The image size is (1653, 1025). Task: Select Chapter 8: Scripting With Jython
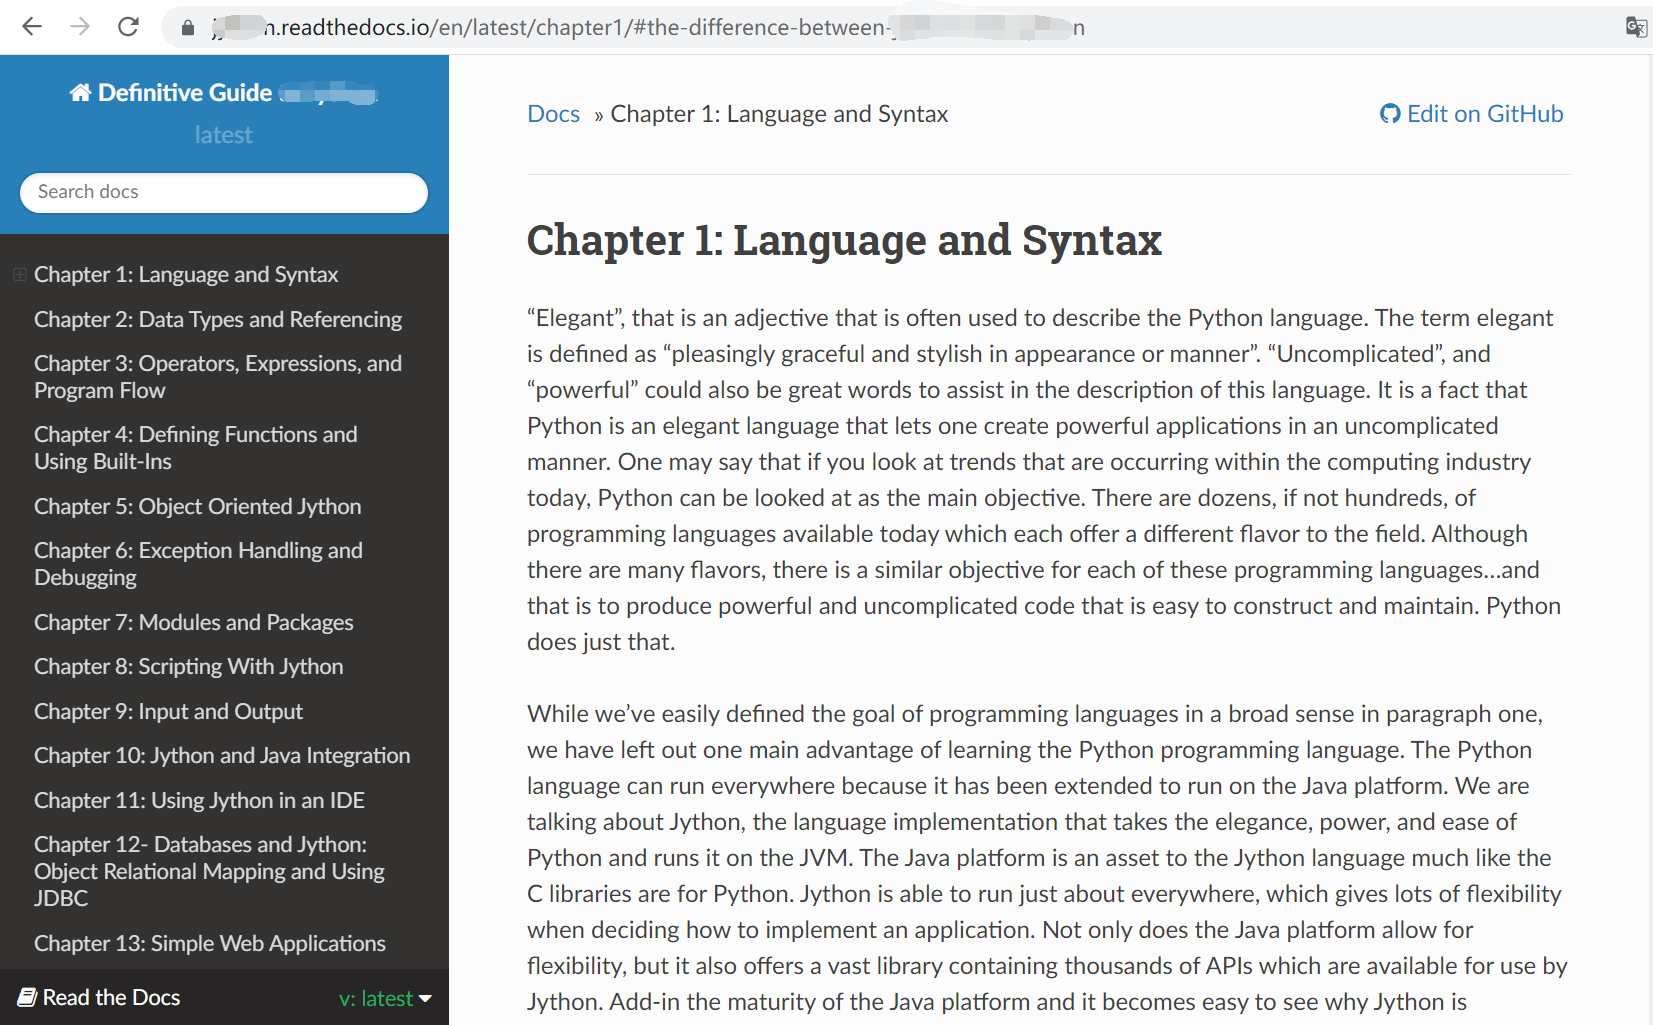[x=188, y=666]
